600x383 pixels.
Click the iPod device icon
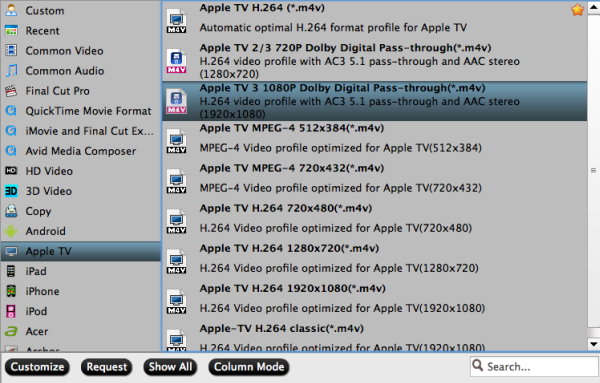click(11, 311)
